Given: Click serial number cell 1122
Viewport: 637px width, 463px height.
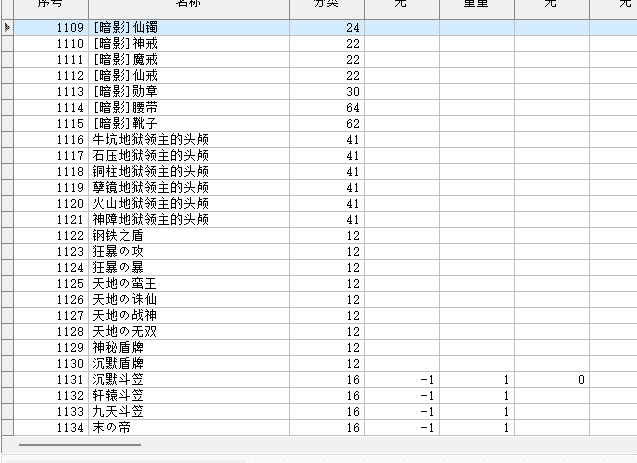Looking at the screenshot, I should click(51, 236).
